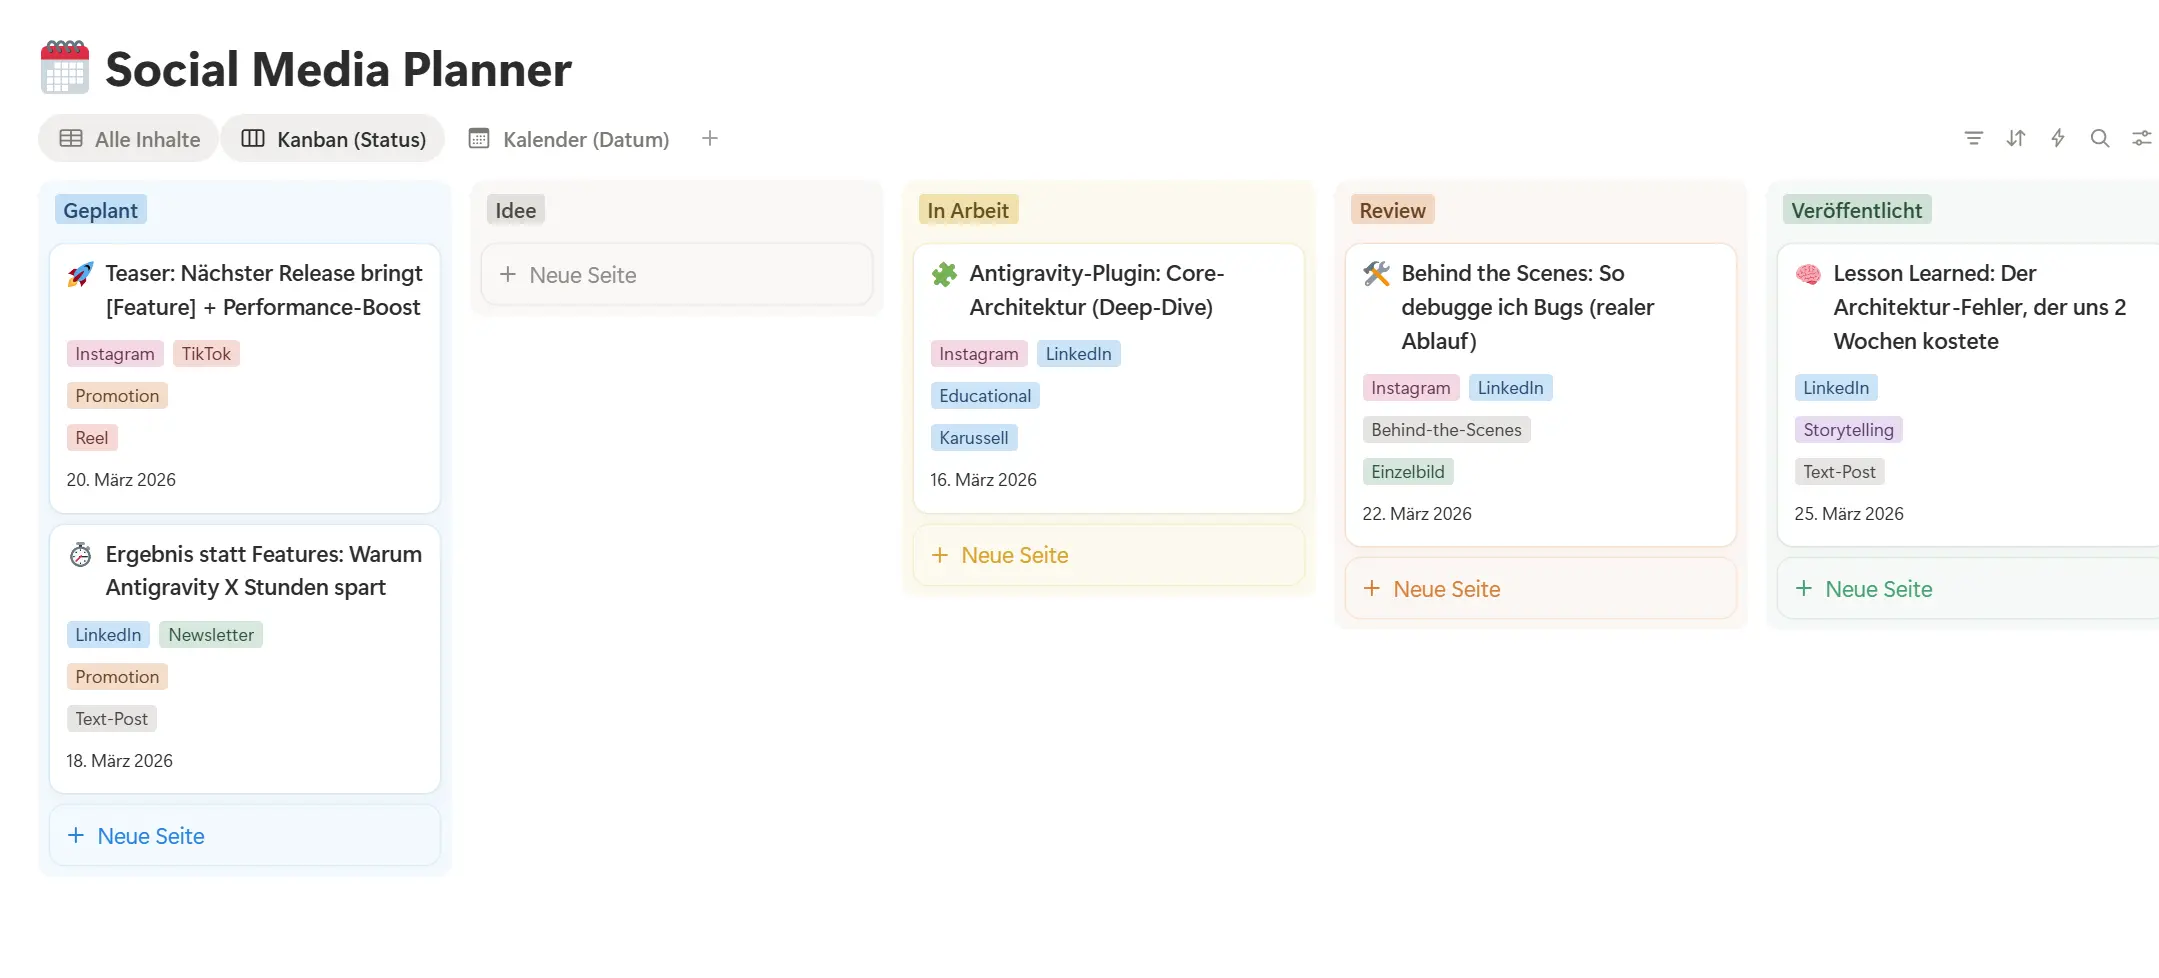Click the lightning bolt automations icon
This screenshot has width=2159, height=978.
click(x=2057, y=138)
